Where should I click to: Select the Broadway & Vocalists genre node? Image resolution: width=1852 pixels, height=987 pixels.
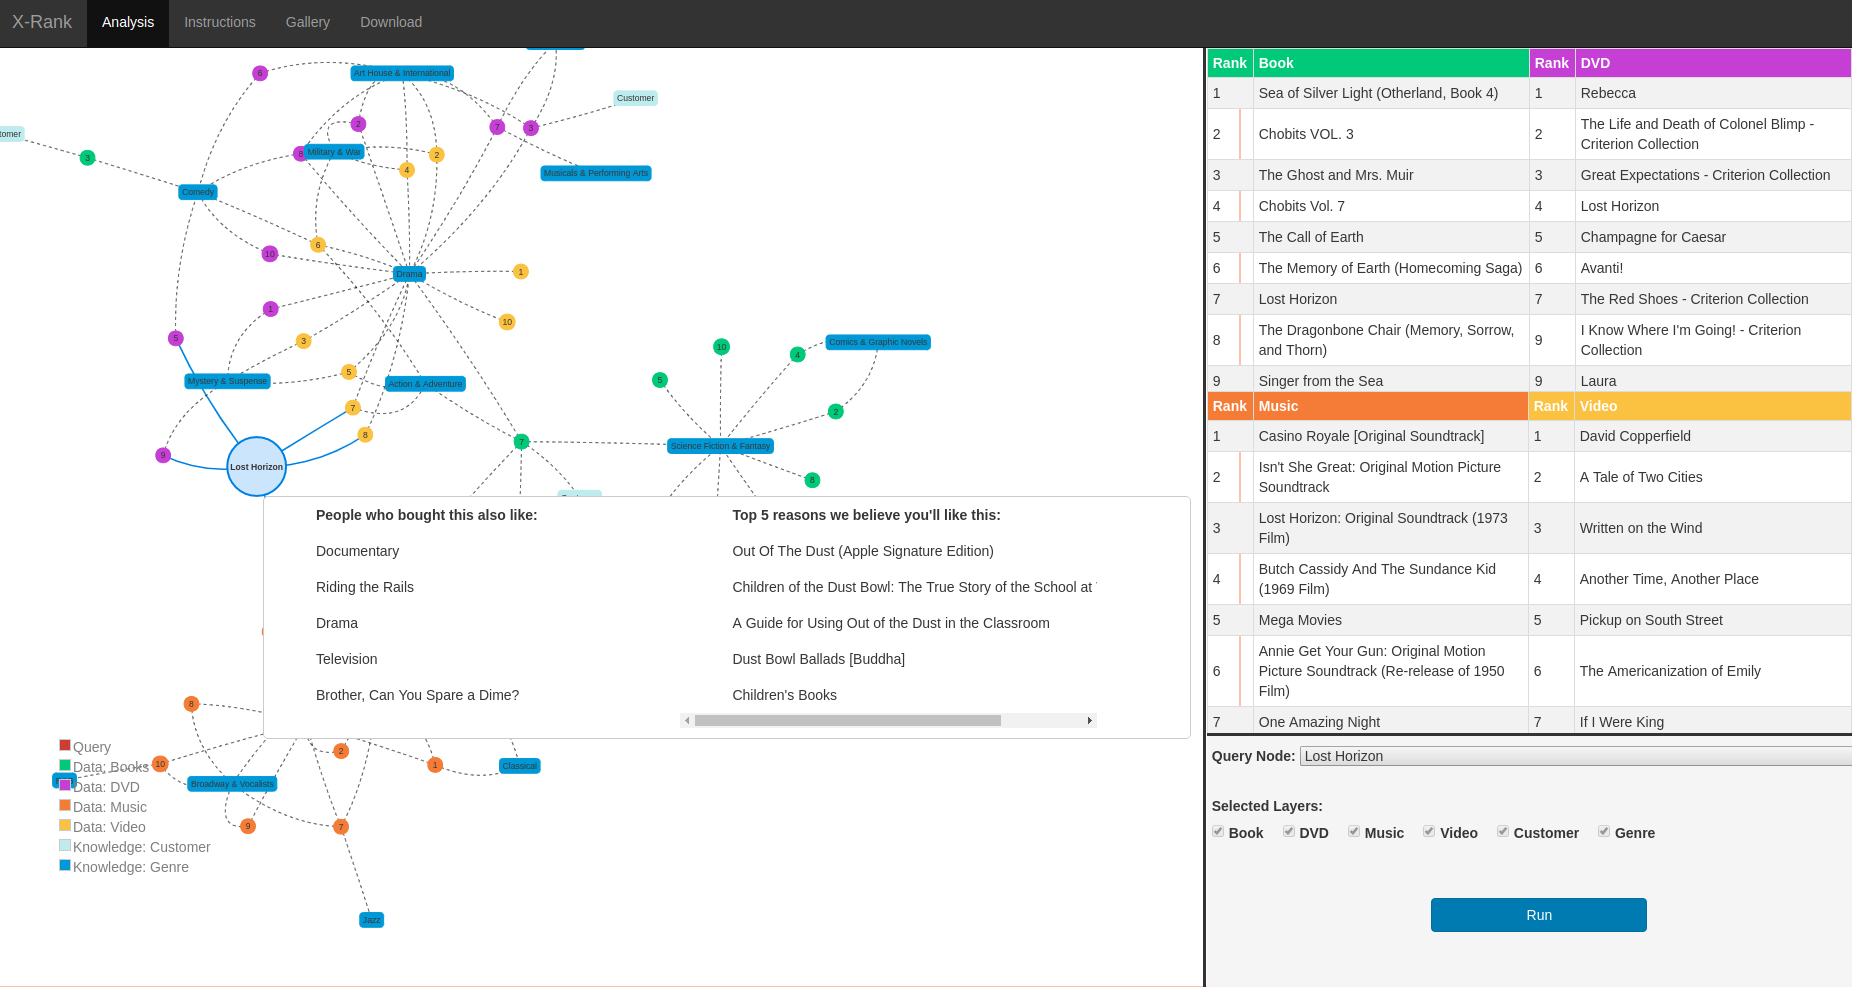pyautogui.click(x=232, y=784)
